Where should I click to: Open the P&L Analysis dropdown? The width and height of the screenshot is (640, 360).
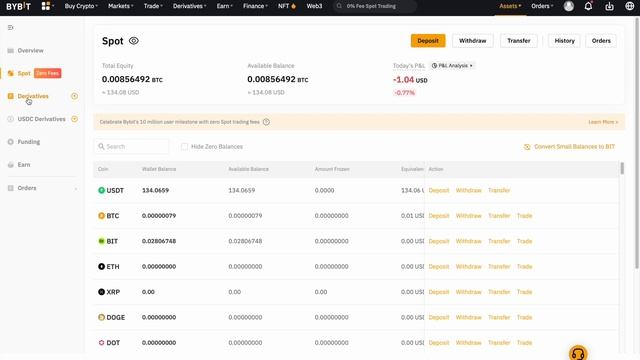click(x=452, y=65)
